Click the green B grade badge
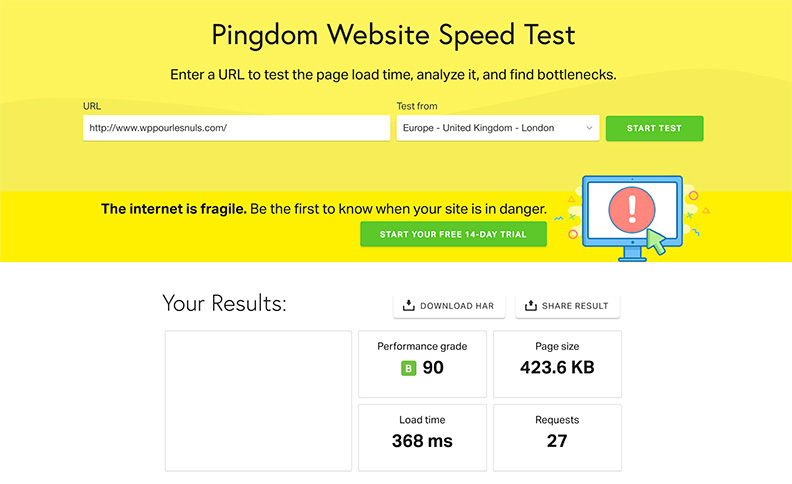The height and width of the screenshot is (484, 792). (x=408, y=368)
